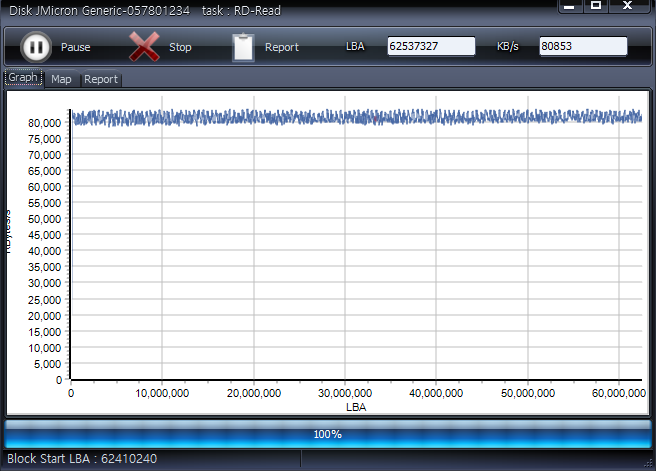Open the Report tab
Image resolution: width=656 pixels, height=471 pixels.
[x=101, y=79]
